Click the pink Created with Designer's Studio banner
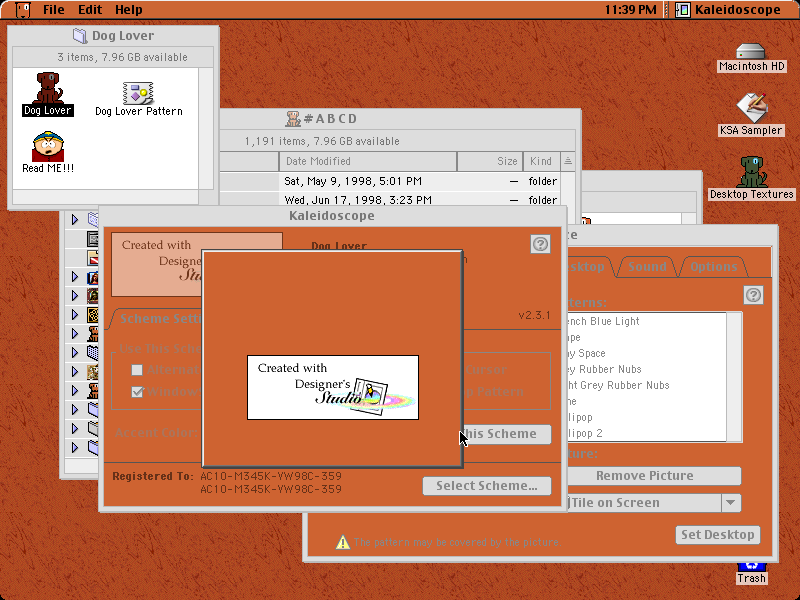The height and width of the screenshot is (600, 800). pos(157,264)
